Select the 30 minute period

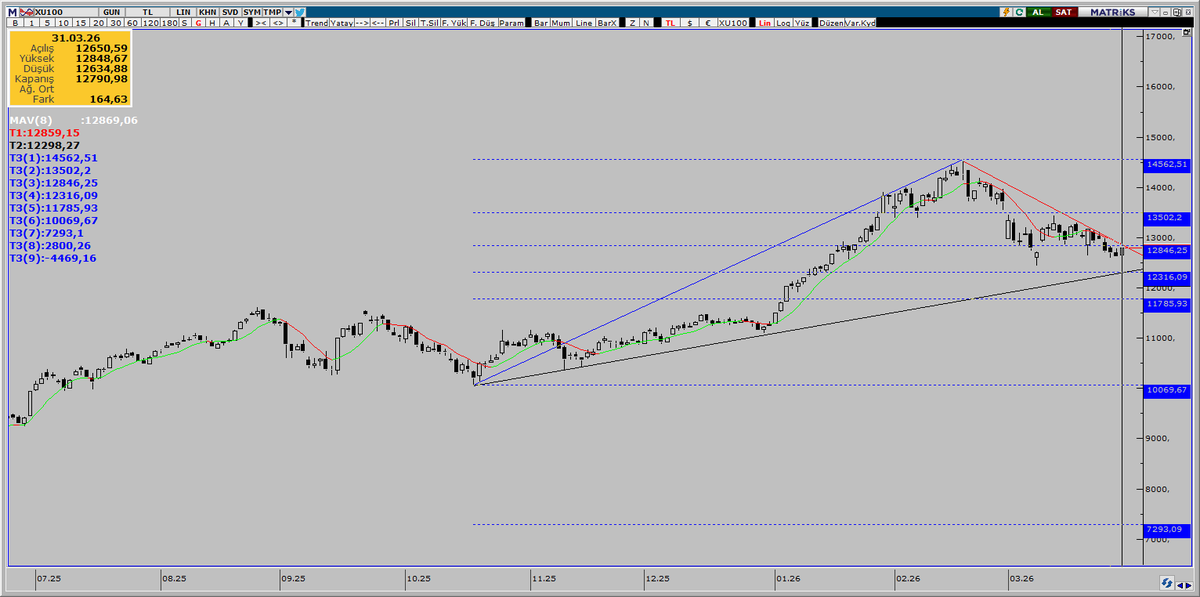116,22
